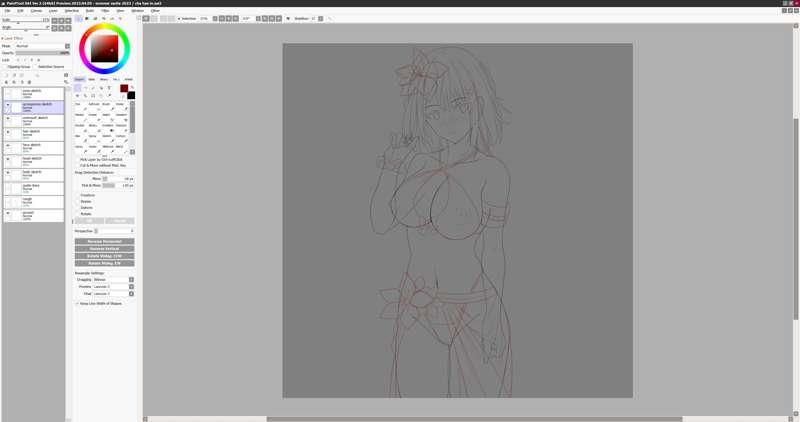The height and width of the screenshot is (422, 800).
Task: Click the canvas vertical scrollbar
Action: coord(795,219)
